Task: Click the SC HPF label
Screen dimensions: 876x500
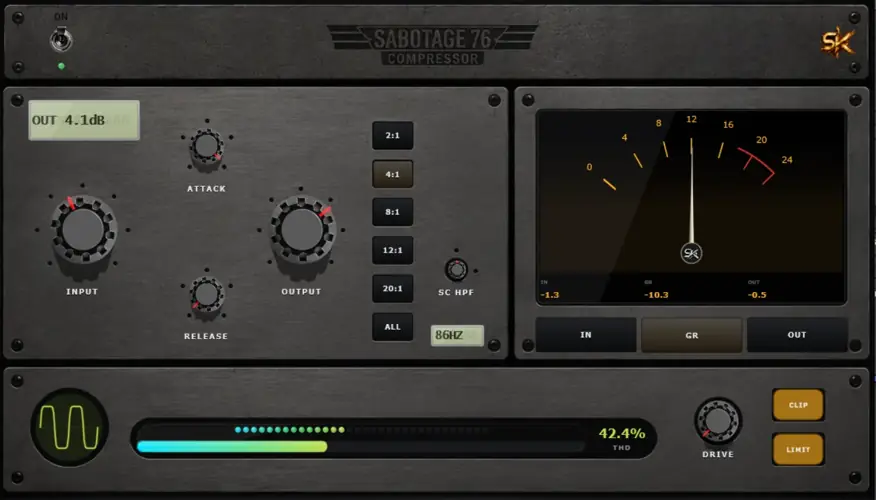Action: [x=456, y=293]
